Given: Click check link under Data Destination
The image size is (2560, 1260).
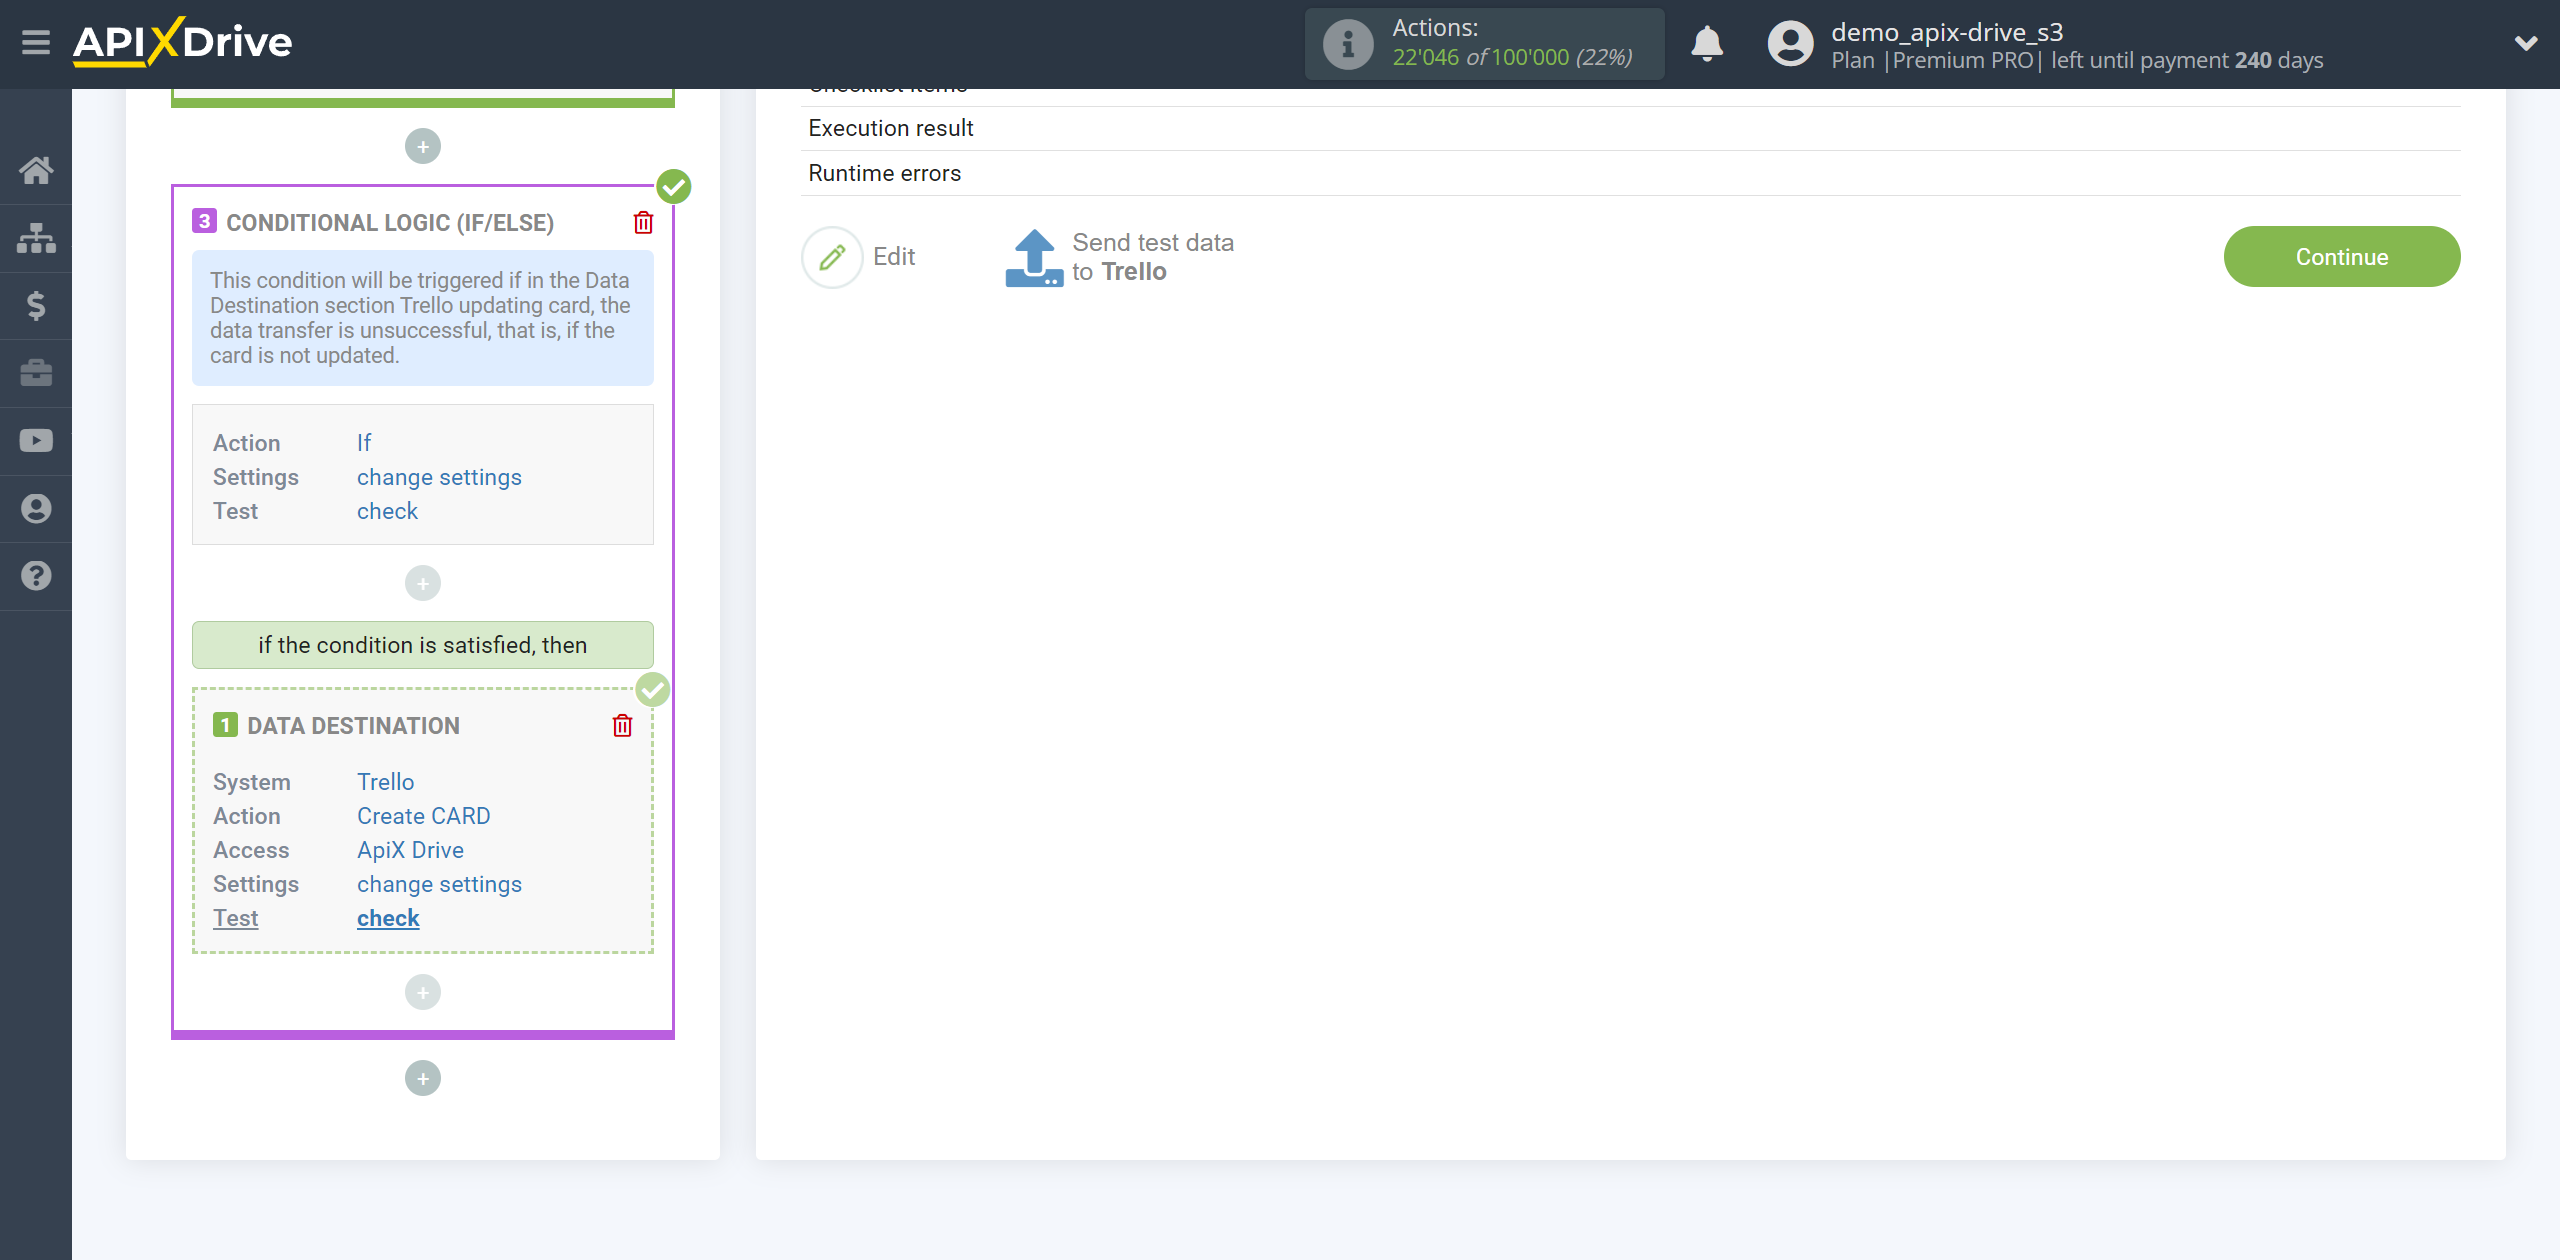Looking at the screenshot, I should [x=388, y=918].
